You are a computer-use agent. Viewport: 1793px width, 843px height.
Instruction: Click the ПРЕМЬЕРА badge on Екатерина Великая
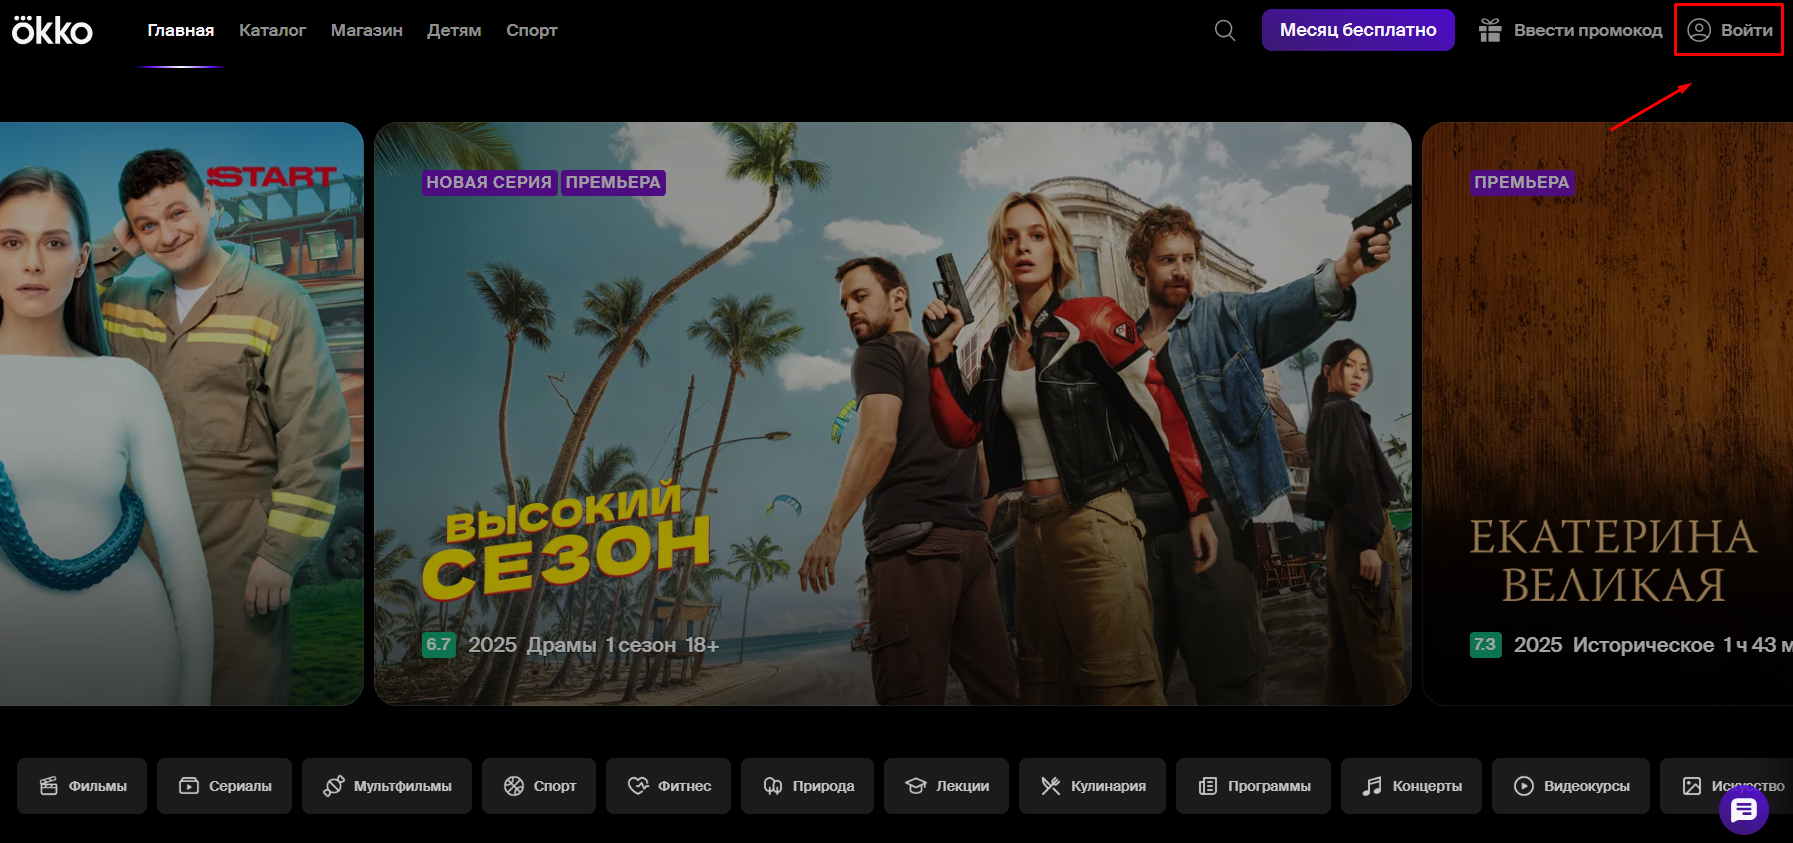click(x=1522, y=182)
